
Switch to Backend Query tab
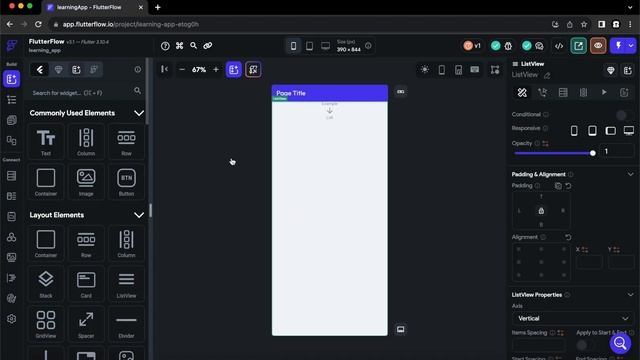(563, 93)
